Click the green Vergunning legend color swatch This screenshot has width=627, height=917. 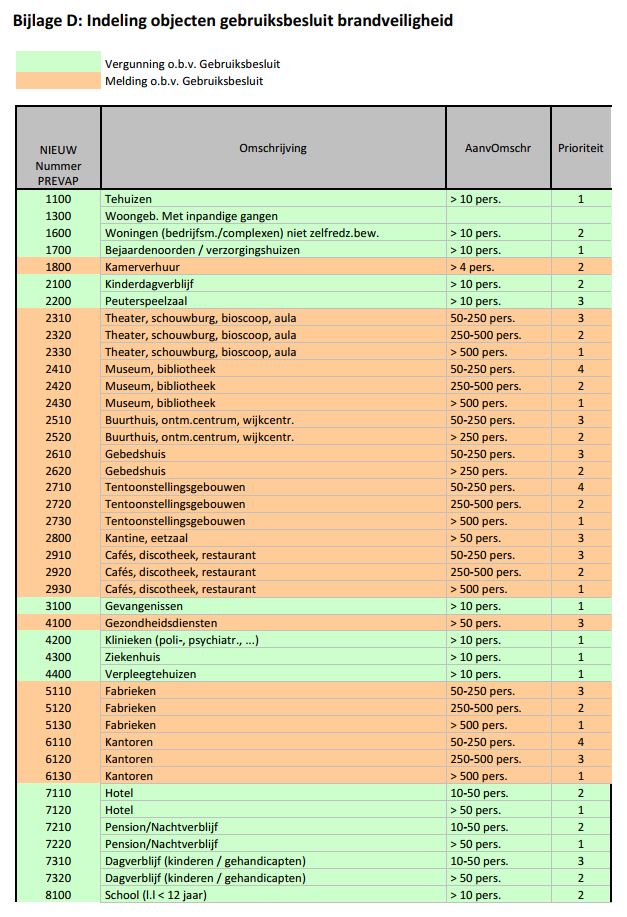pos(58,63)
